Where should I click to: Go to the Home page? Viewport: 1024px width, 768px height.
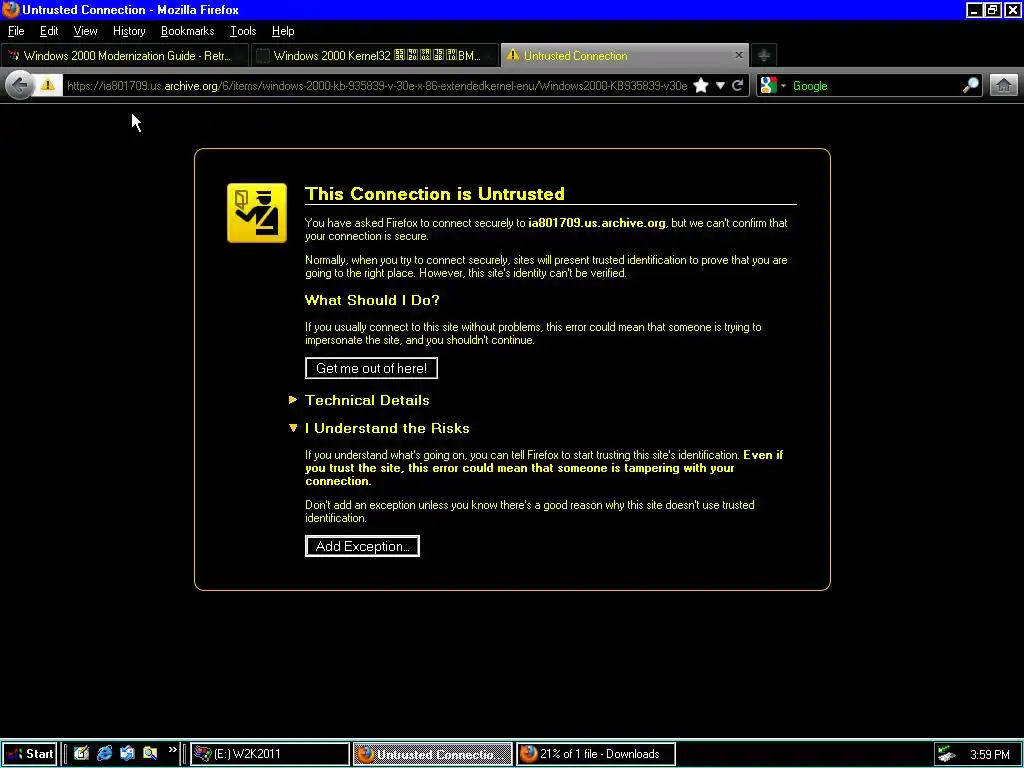pyautogui.click(x=1004, y=86)
